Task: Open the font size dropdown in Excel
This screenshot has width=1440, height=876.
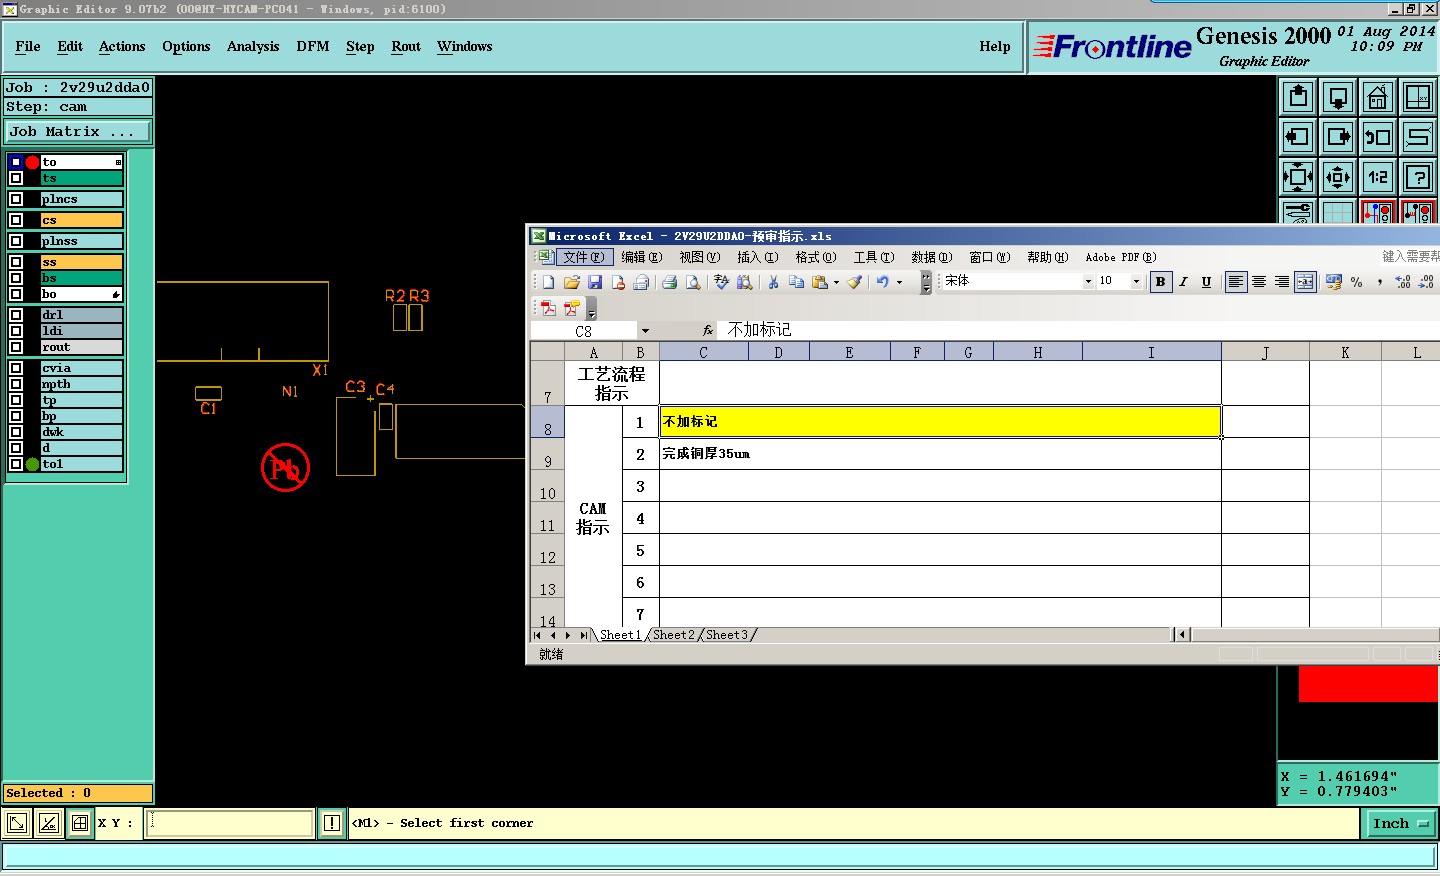Action: [1136, 282]
